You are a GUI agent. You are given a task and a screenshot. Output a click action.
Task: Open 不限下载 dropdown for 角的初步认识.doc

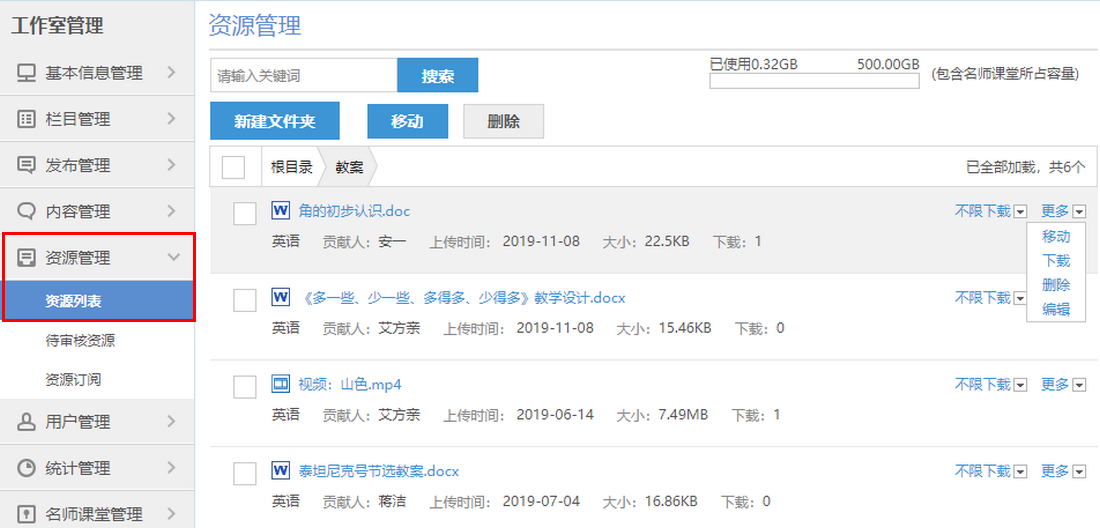(1020, 211)
